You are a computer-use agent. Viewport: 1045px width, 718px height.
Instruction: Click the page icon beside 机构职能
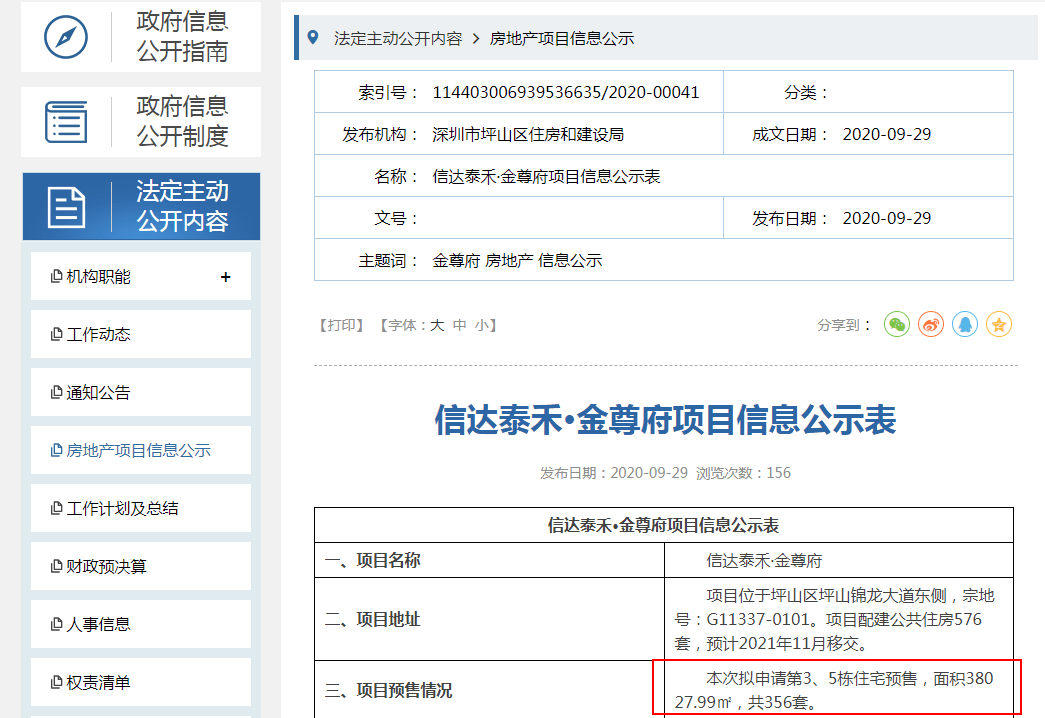[x=57, y=276]
